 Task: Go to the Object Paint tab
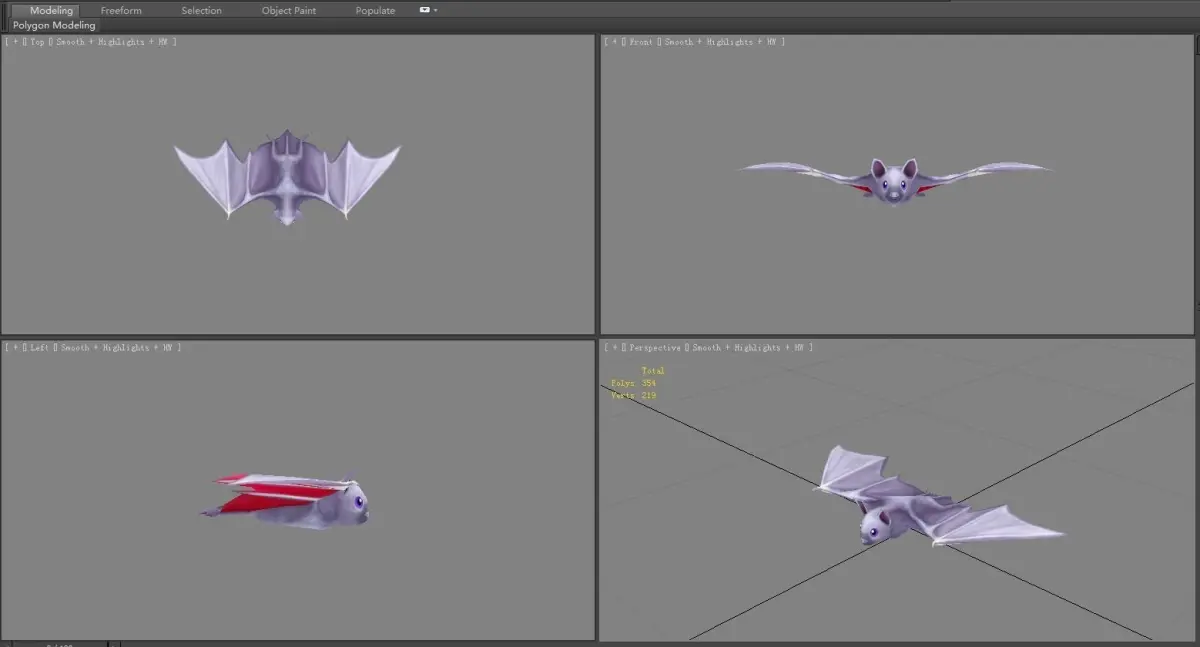(x=289, y=10)
